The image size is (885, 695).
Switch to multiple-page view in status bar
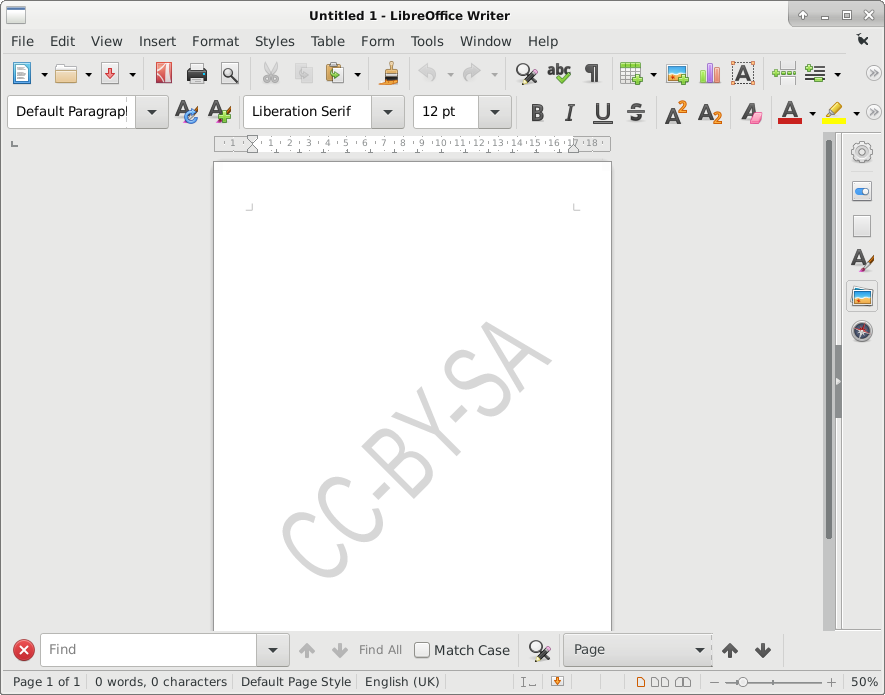pos(660,682)
